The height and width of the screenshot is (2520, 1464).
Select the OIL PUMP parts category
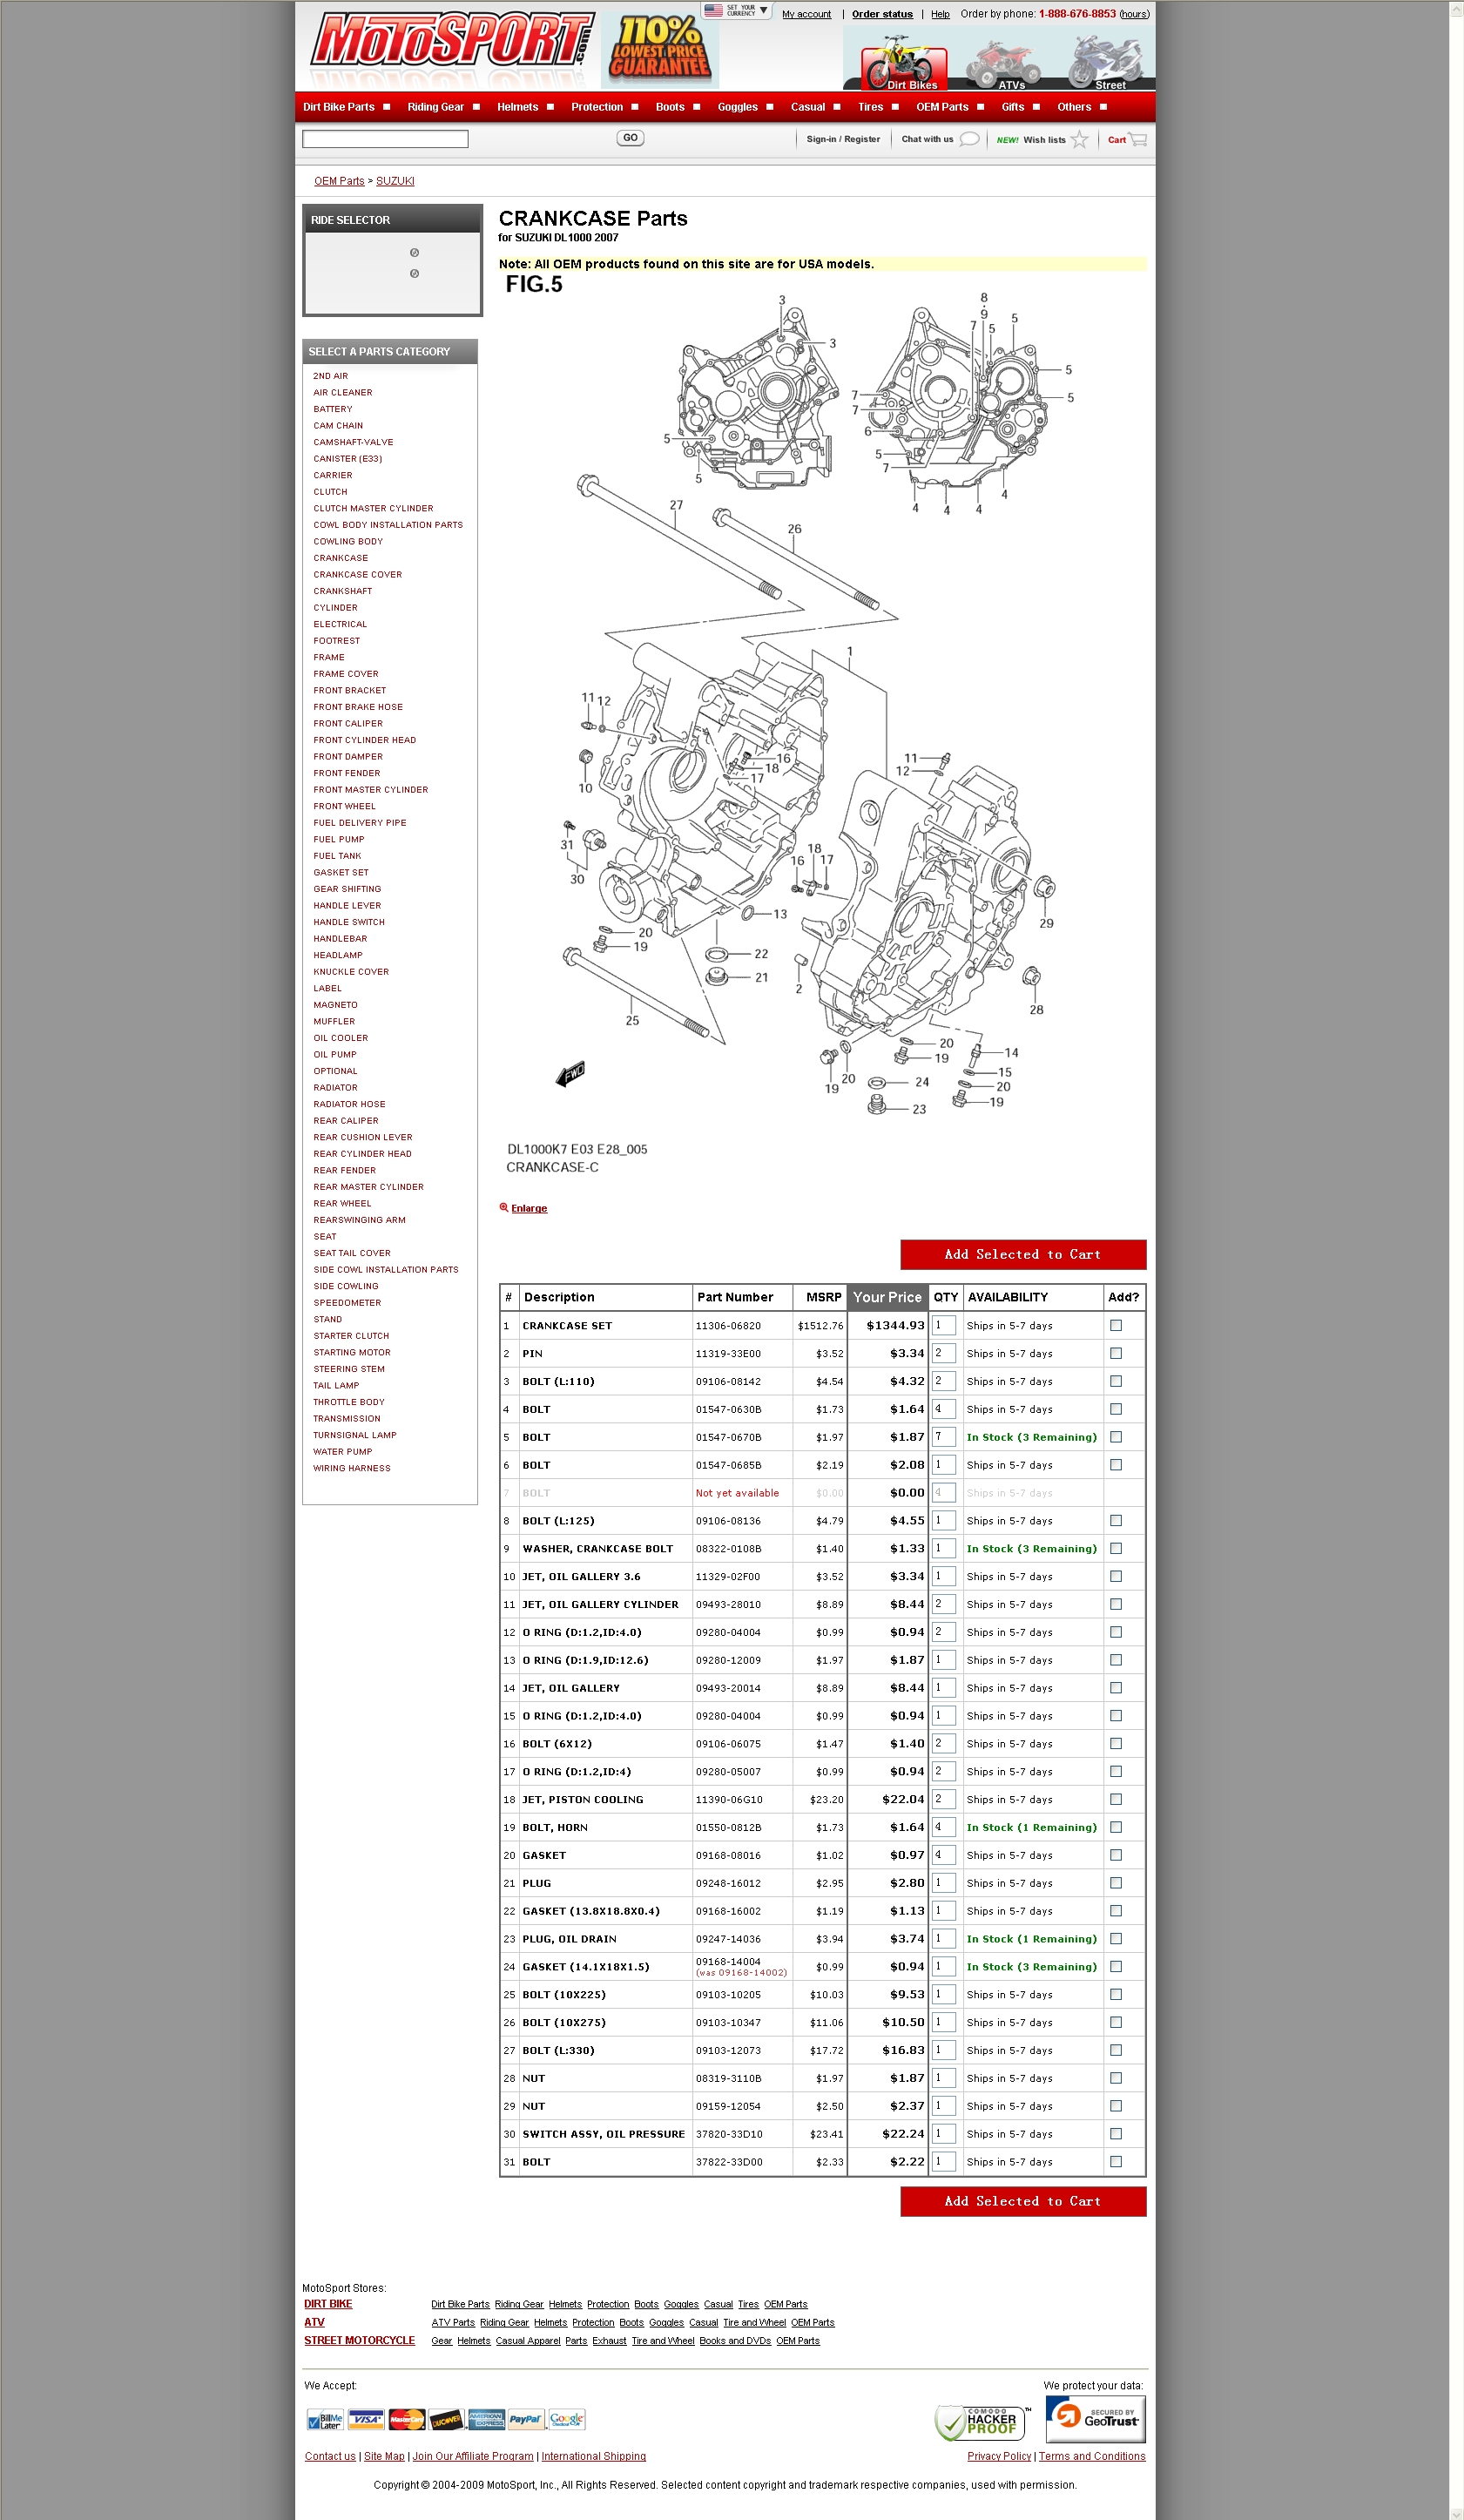335,1054
